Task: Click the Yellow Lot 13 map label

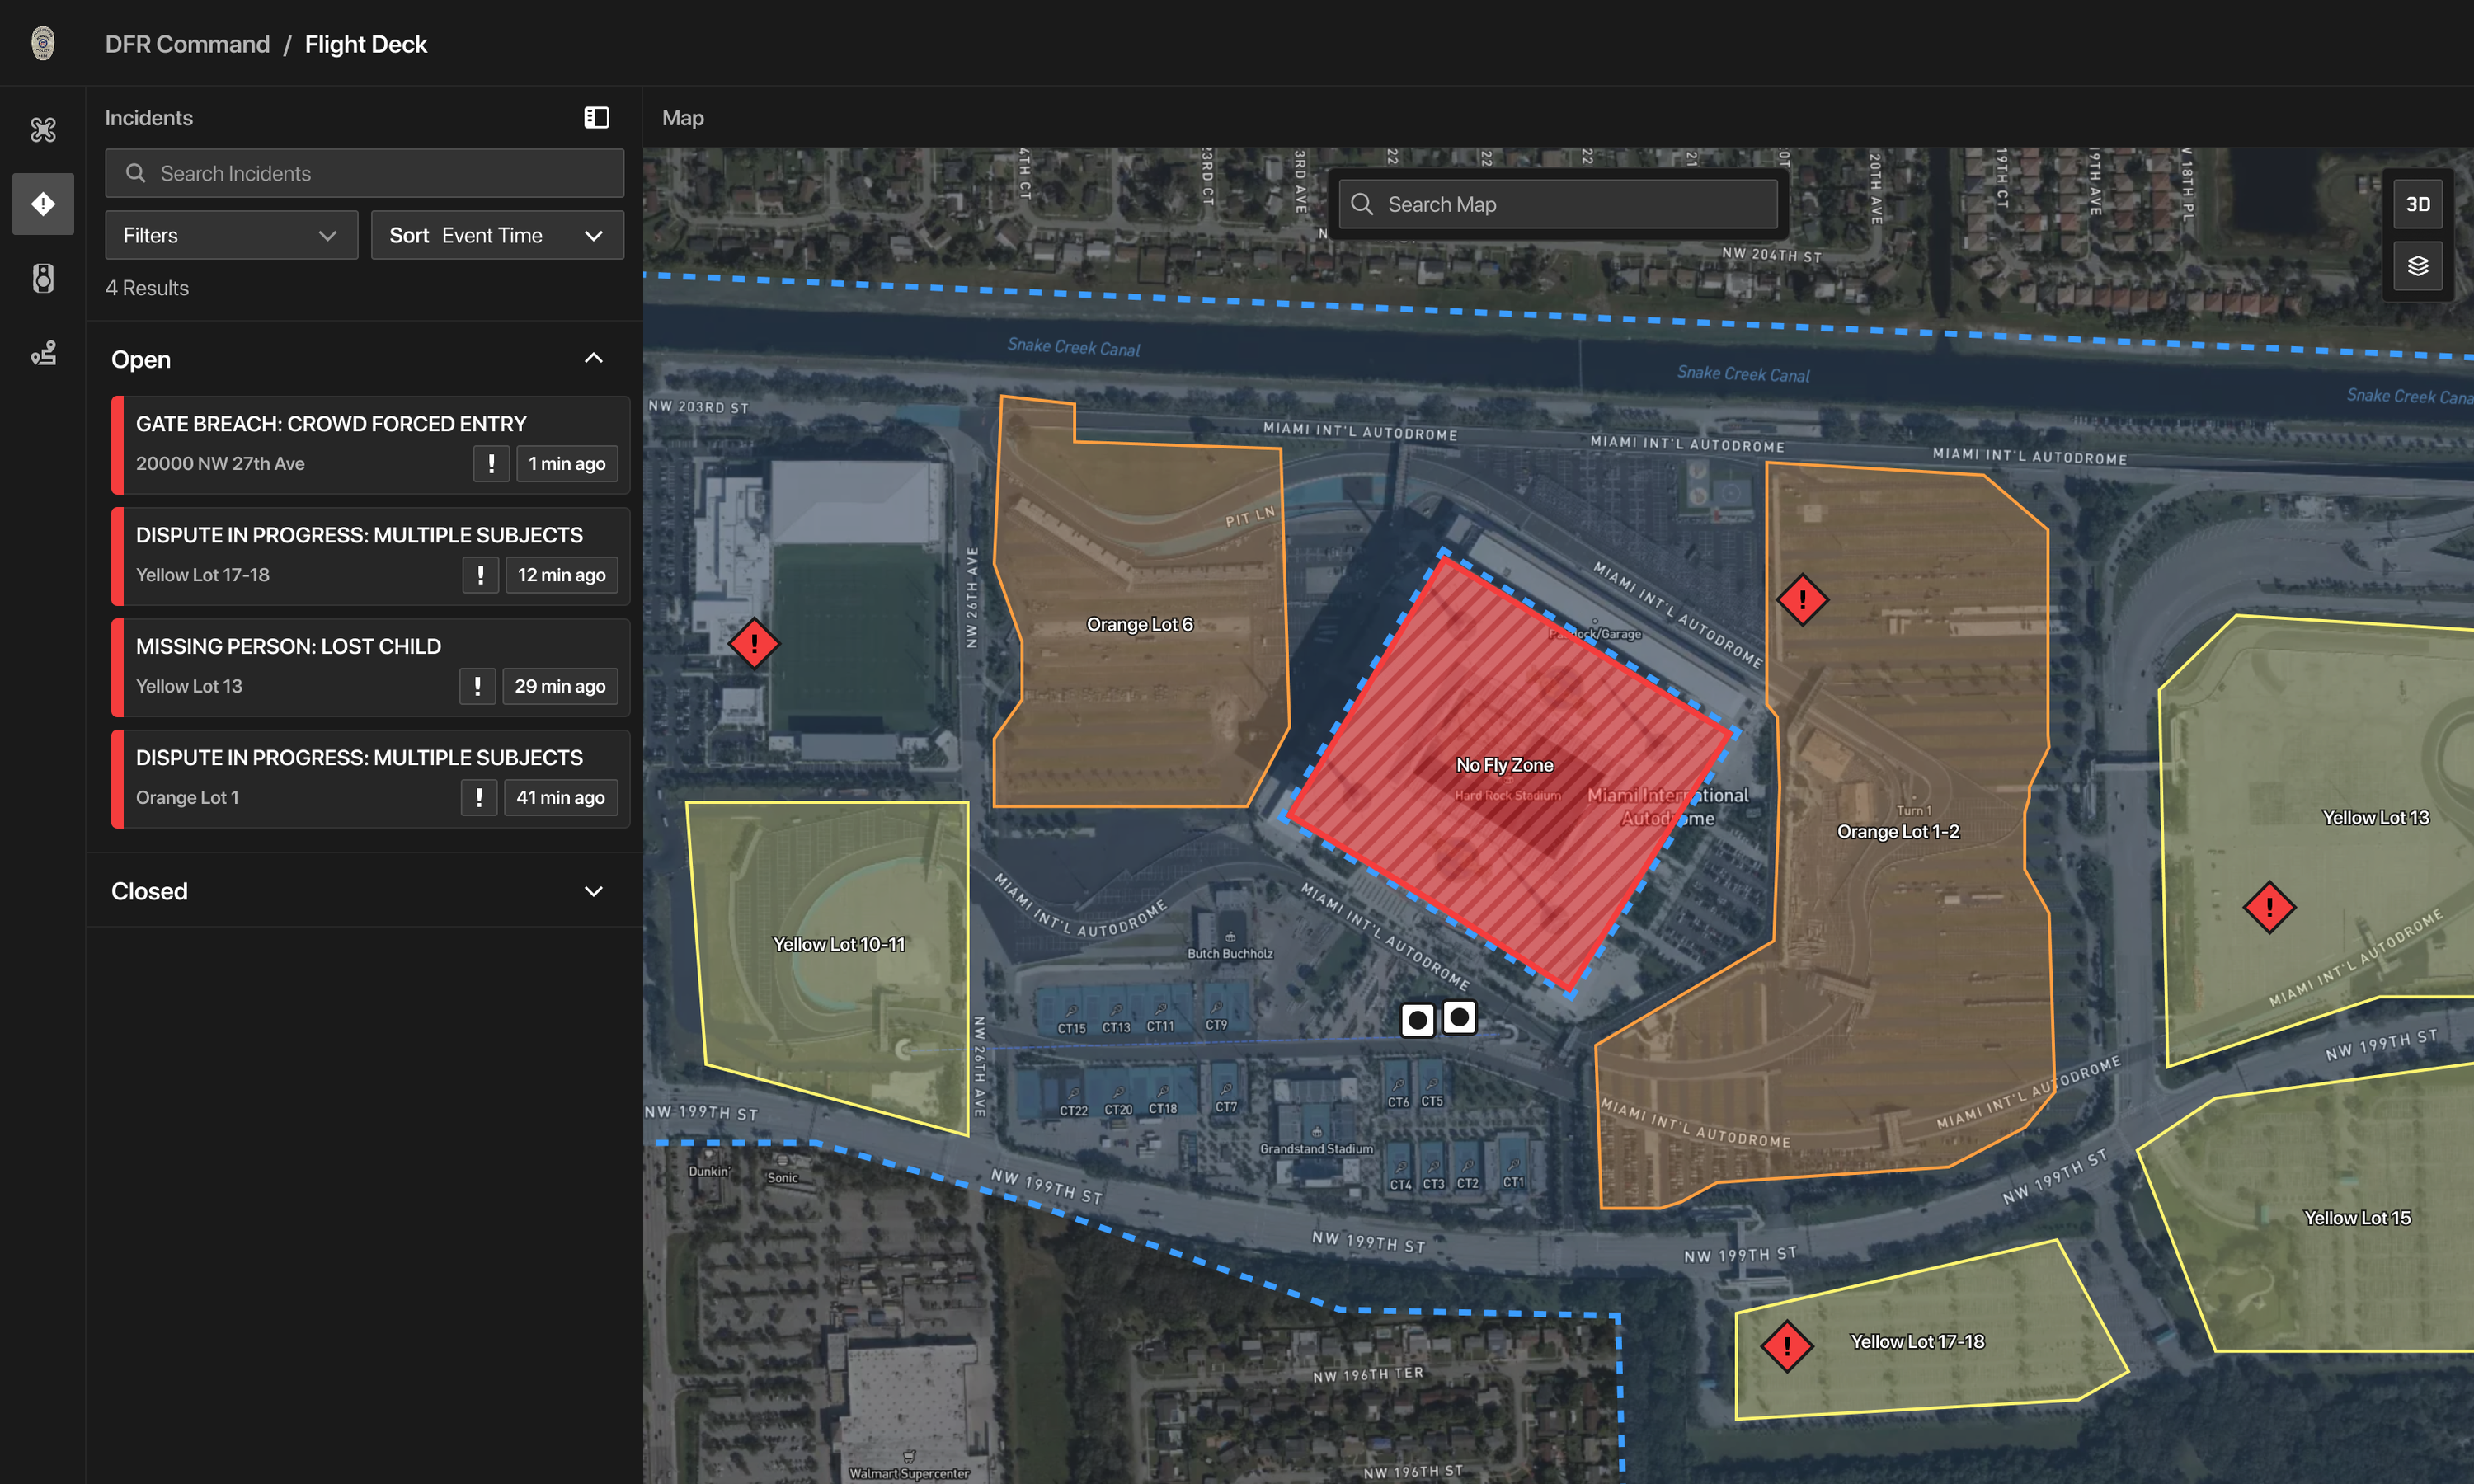Action: 2375,818
